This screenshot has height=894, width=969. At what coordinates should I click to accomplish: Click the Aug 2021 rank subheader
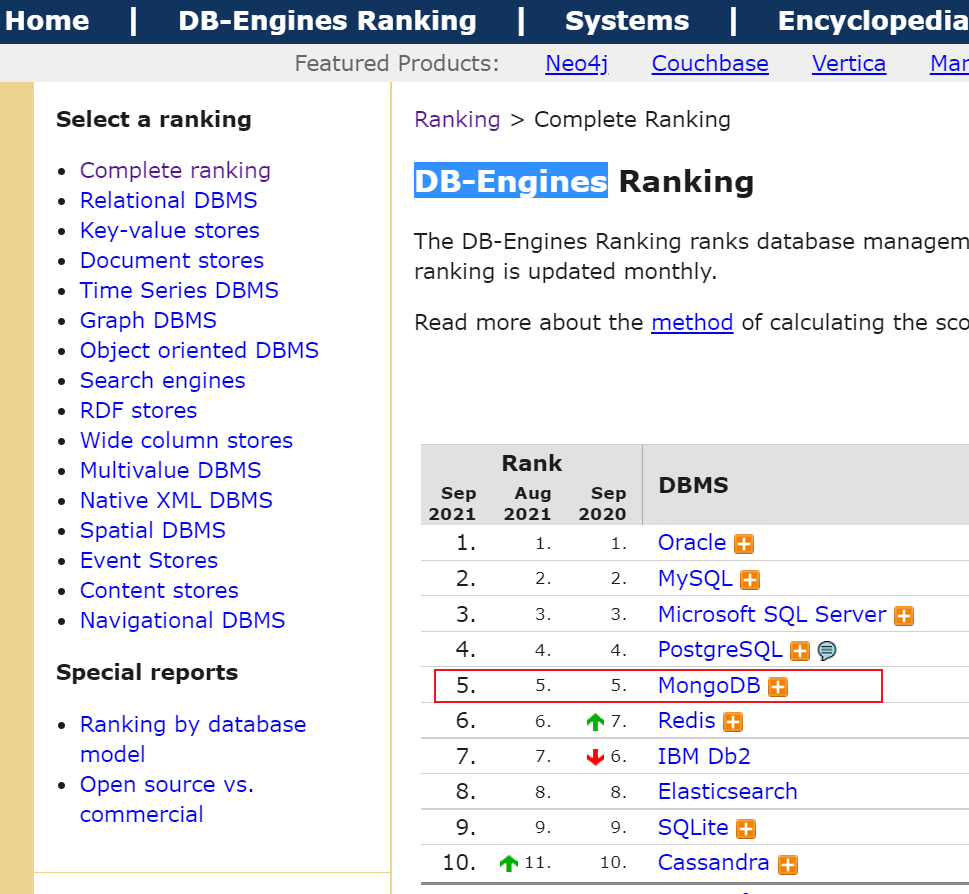(x=528, y=504)
